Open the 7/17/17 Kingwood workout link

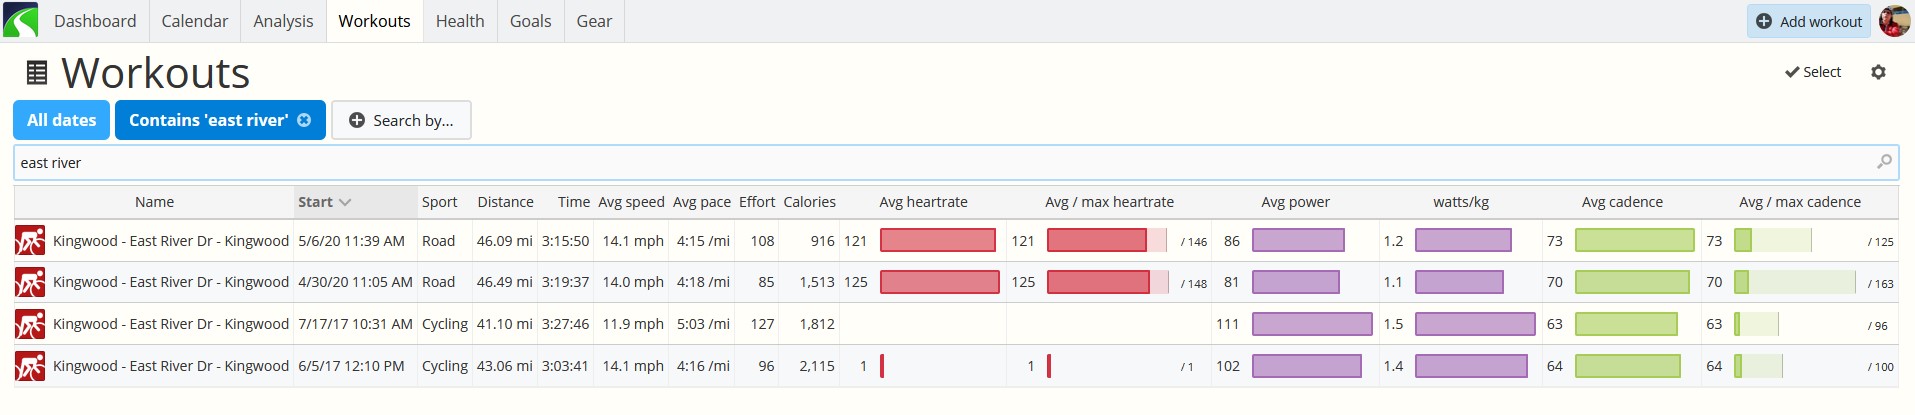pyautogui.click(x=171, y=324)
